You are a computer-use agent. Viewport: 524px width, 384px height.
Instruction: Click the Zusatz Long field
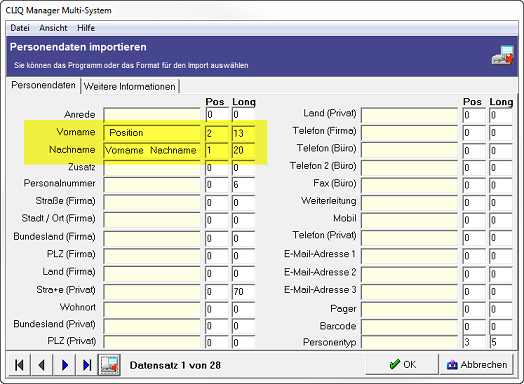pyautogui.click(x=243, y=167)
